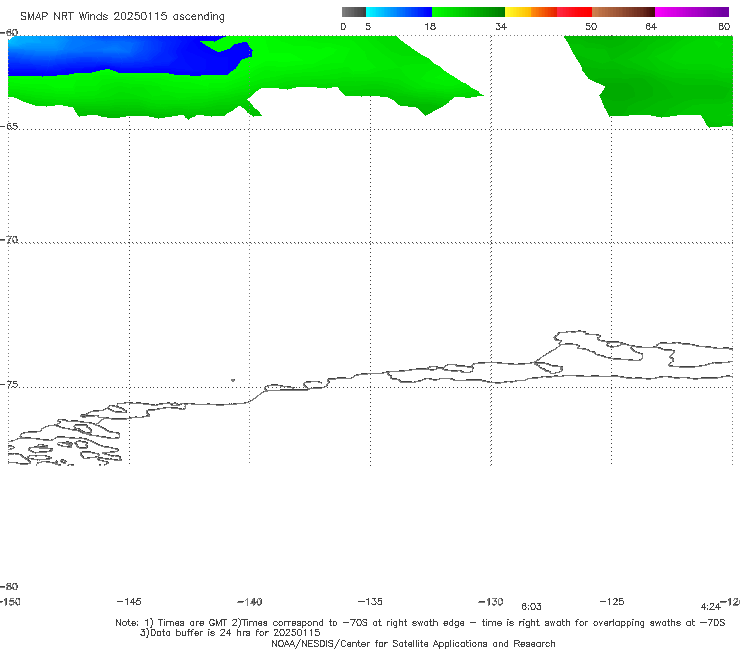Click the magenta-purple segment of the color bar
Screen dimensions: 740x650
click(x=692, y=12)
